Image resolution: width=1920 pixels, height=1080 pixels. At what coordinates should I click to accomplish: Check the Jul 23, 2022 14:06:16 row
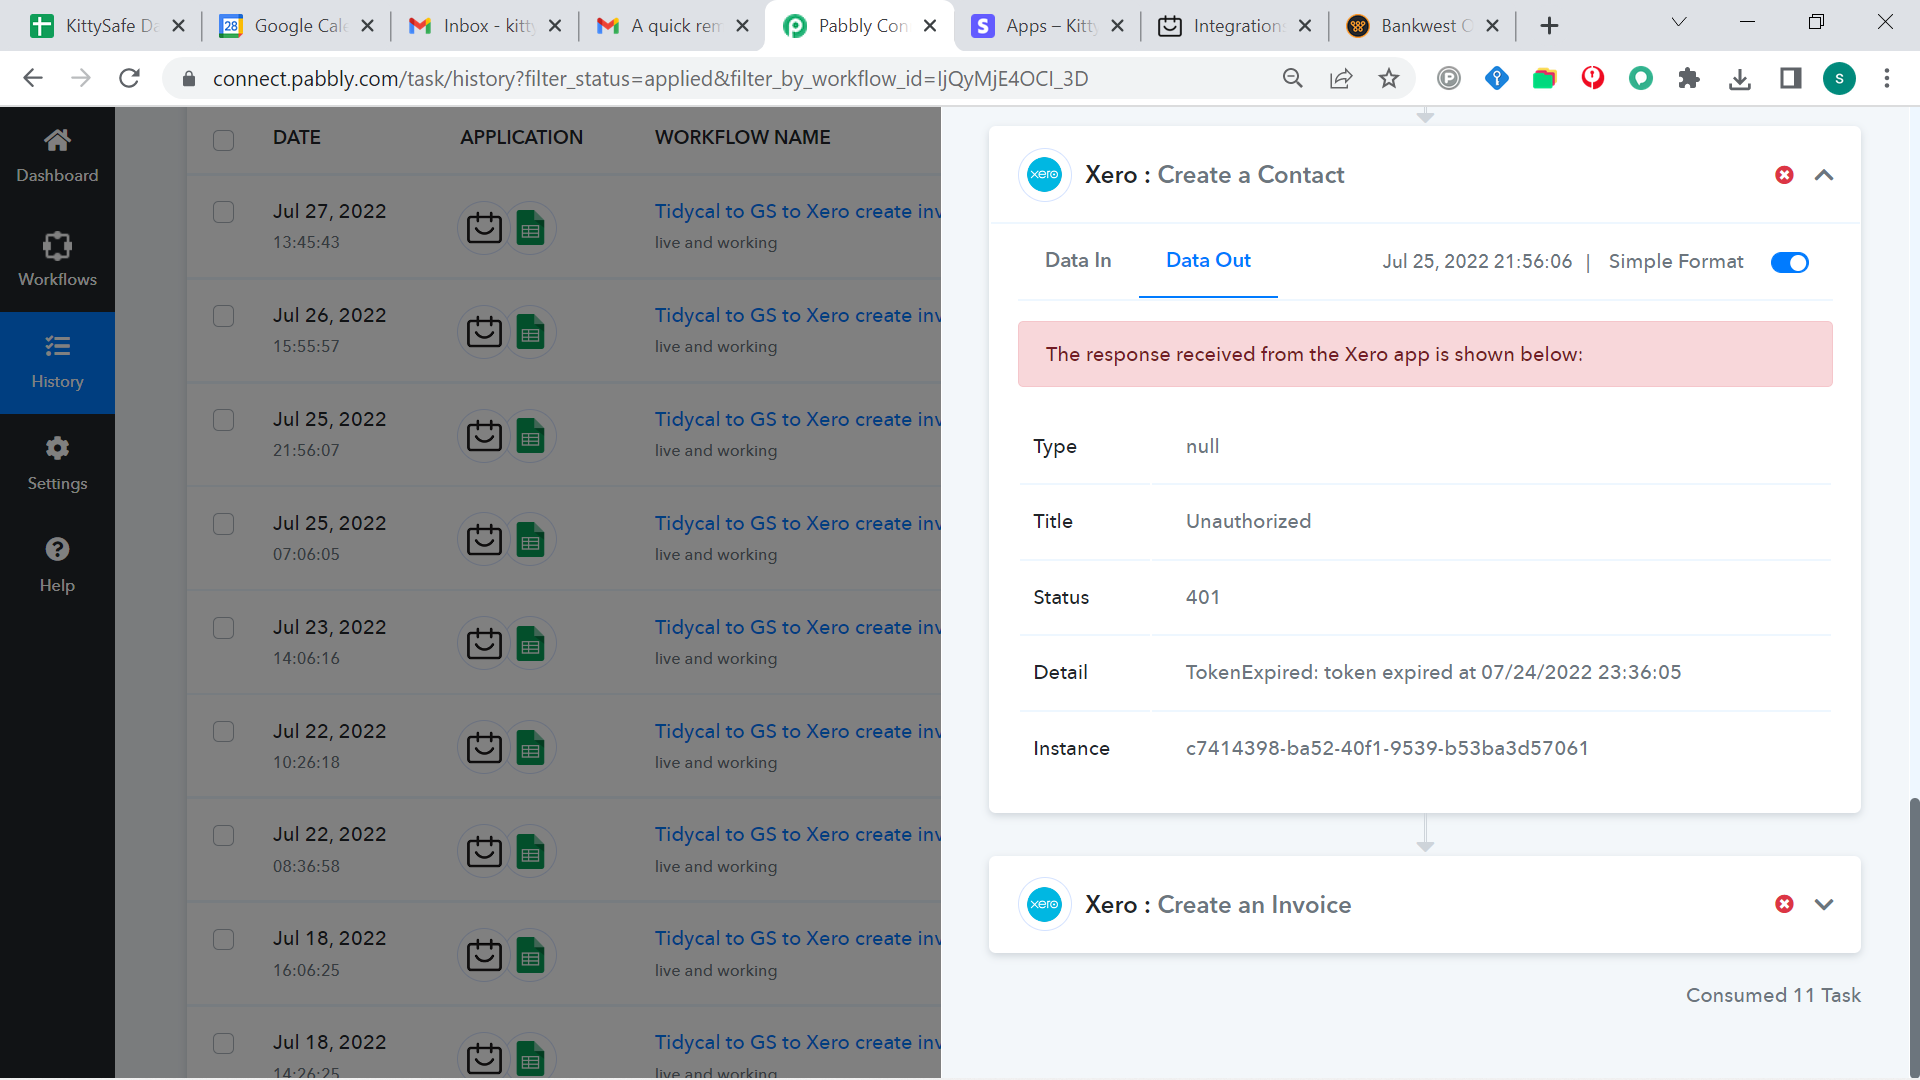223,628
